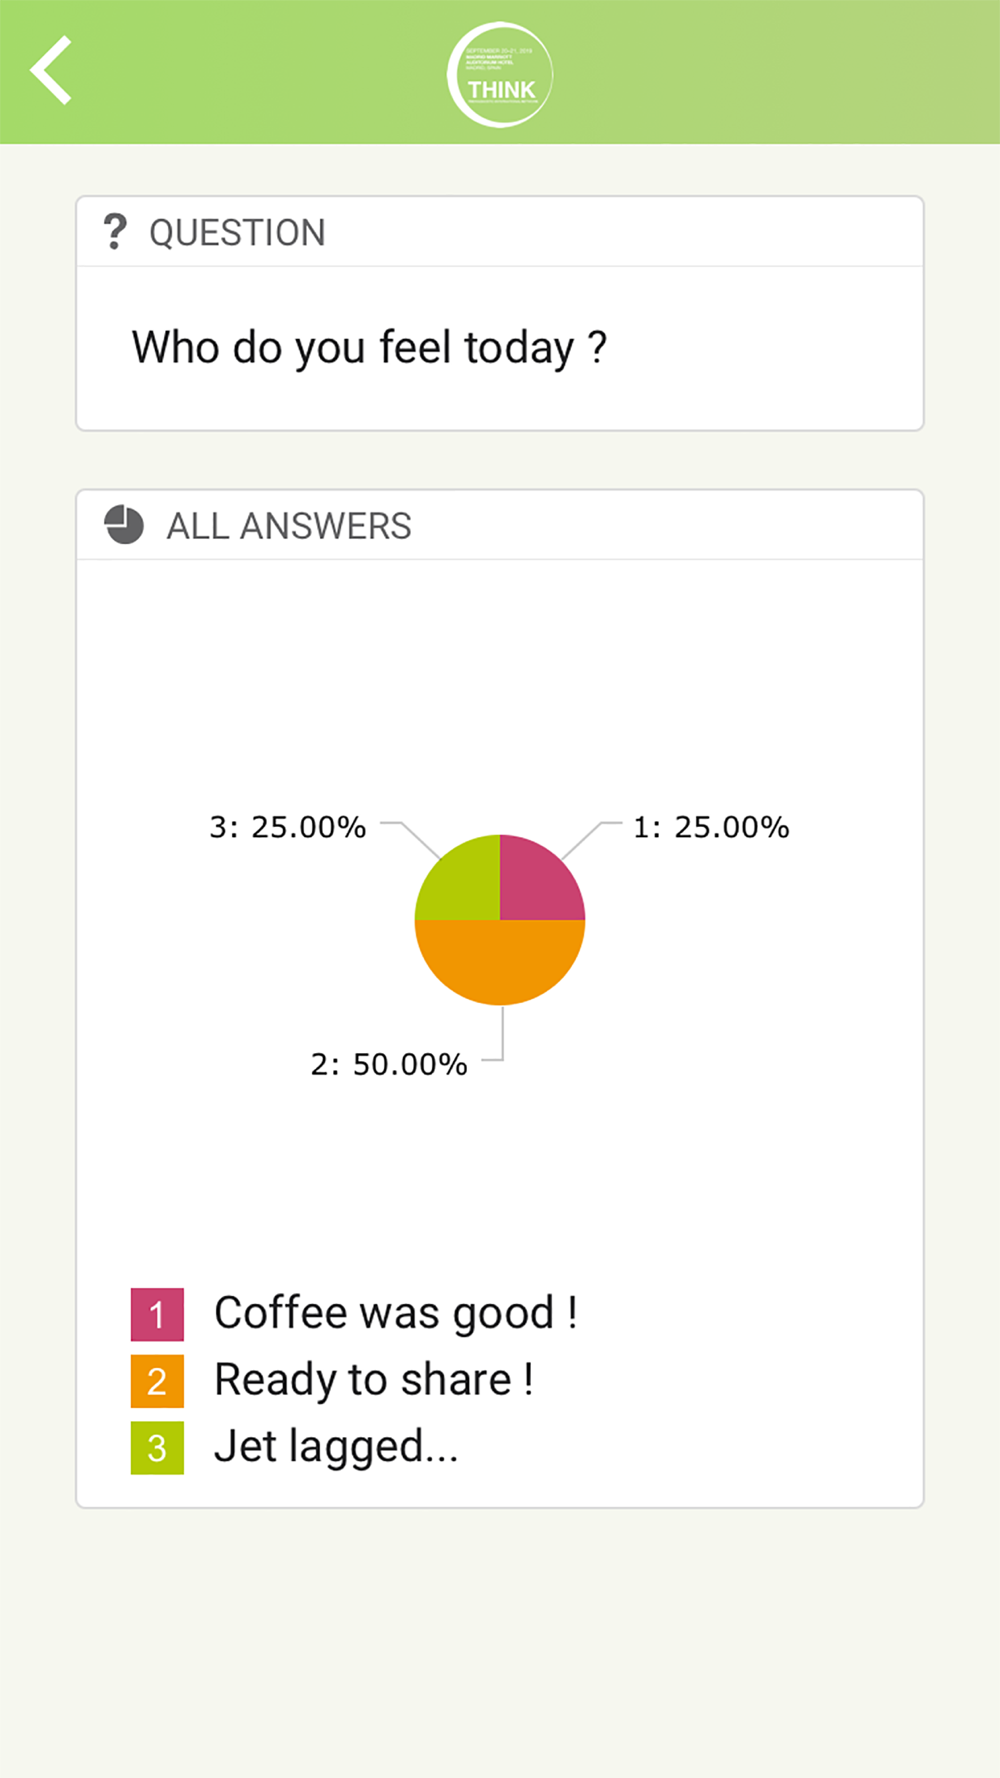Screen dimensions: 1000x1778
Task: Select the "Ready to share !" answer
Action: pos(374,1380)
